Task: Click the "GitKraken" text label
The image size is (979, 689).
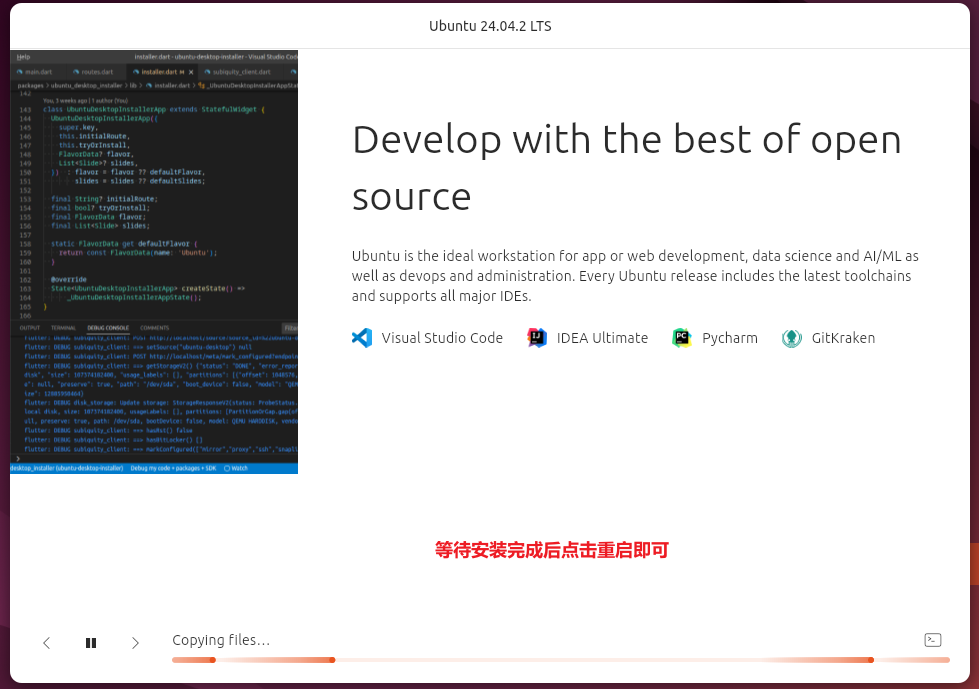Action: (x=843, y=338)
